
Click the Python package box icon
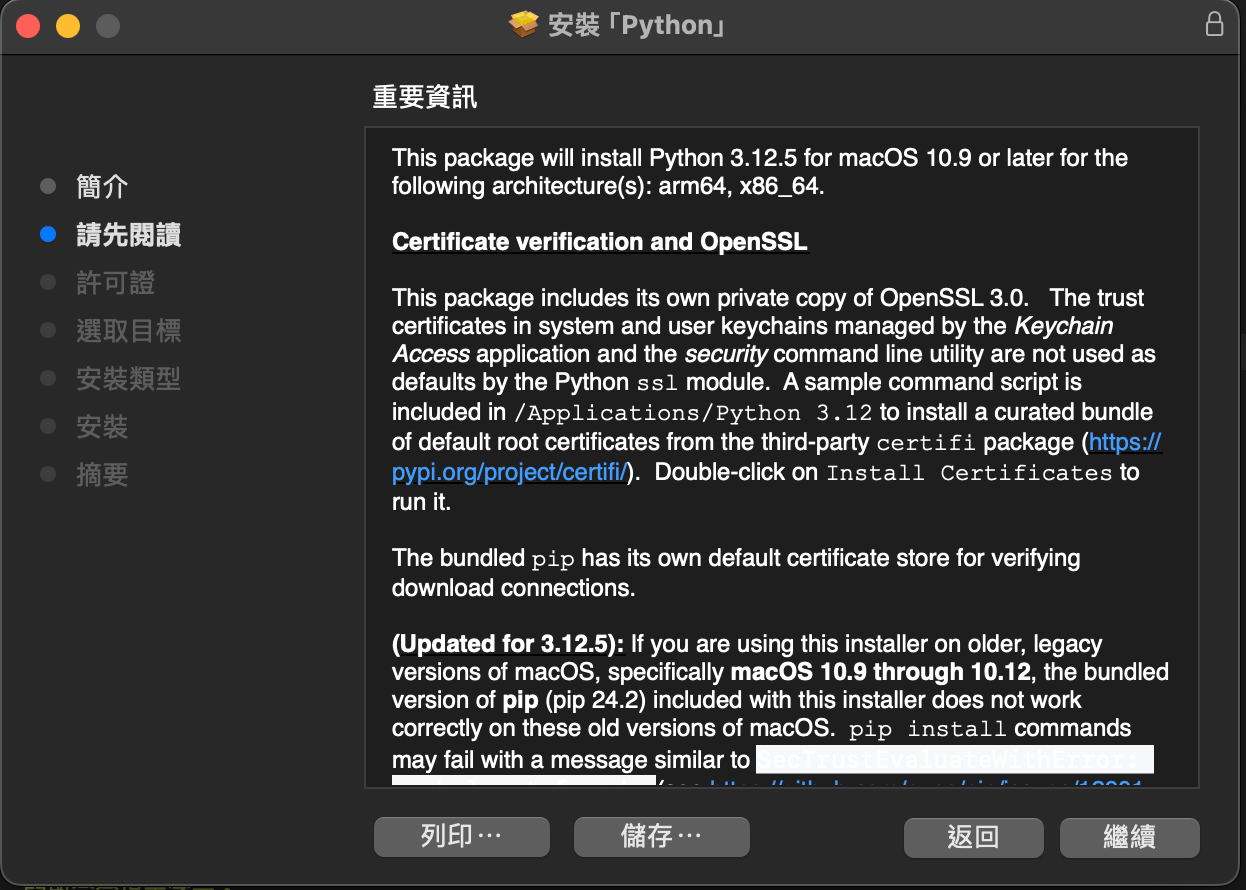pyautogui.click(x=523, y=24)
